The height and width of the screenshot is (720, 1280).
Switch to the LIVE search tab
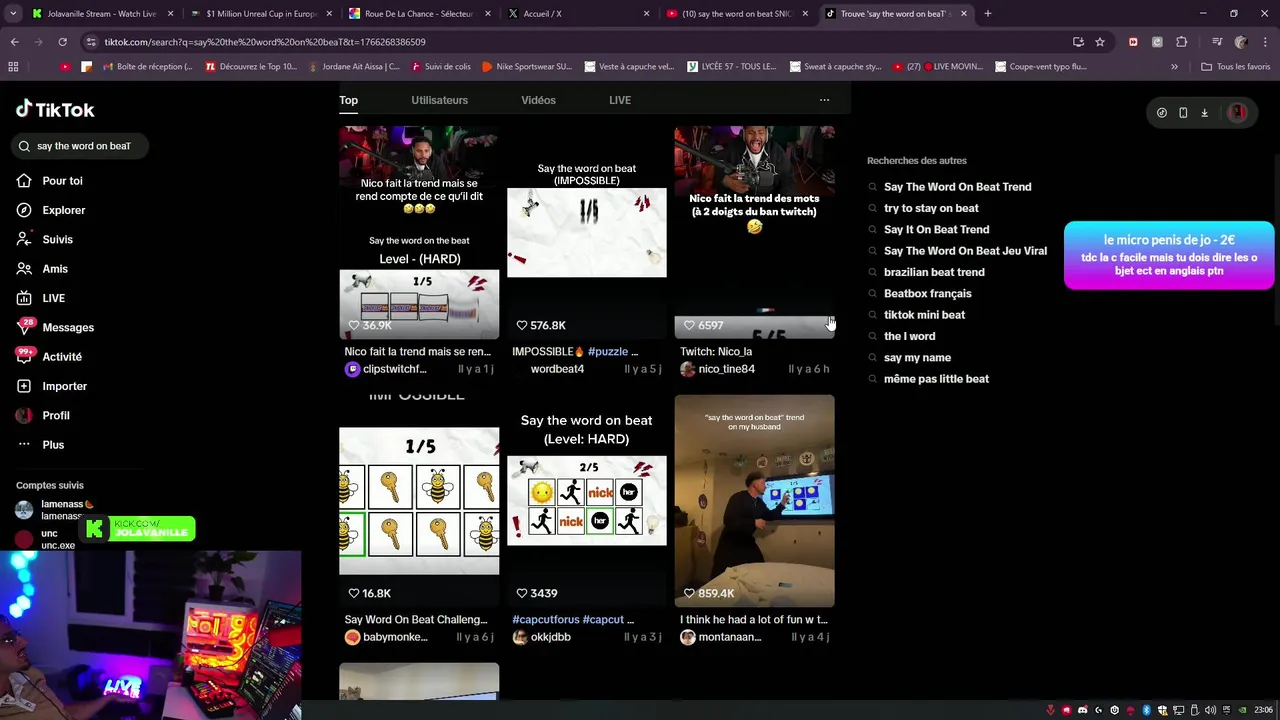tap(620, 100)
